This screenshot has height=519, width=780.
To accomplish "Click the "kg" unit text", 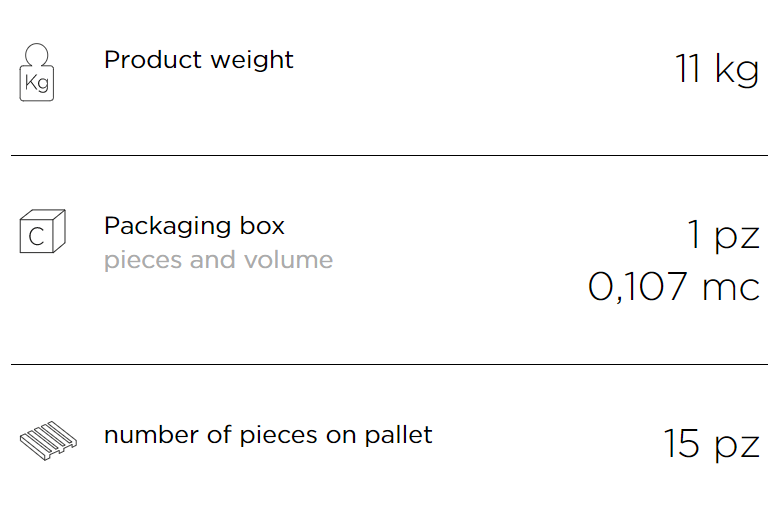I will pos(737,69).
